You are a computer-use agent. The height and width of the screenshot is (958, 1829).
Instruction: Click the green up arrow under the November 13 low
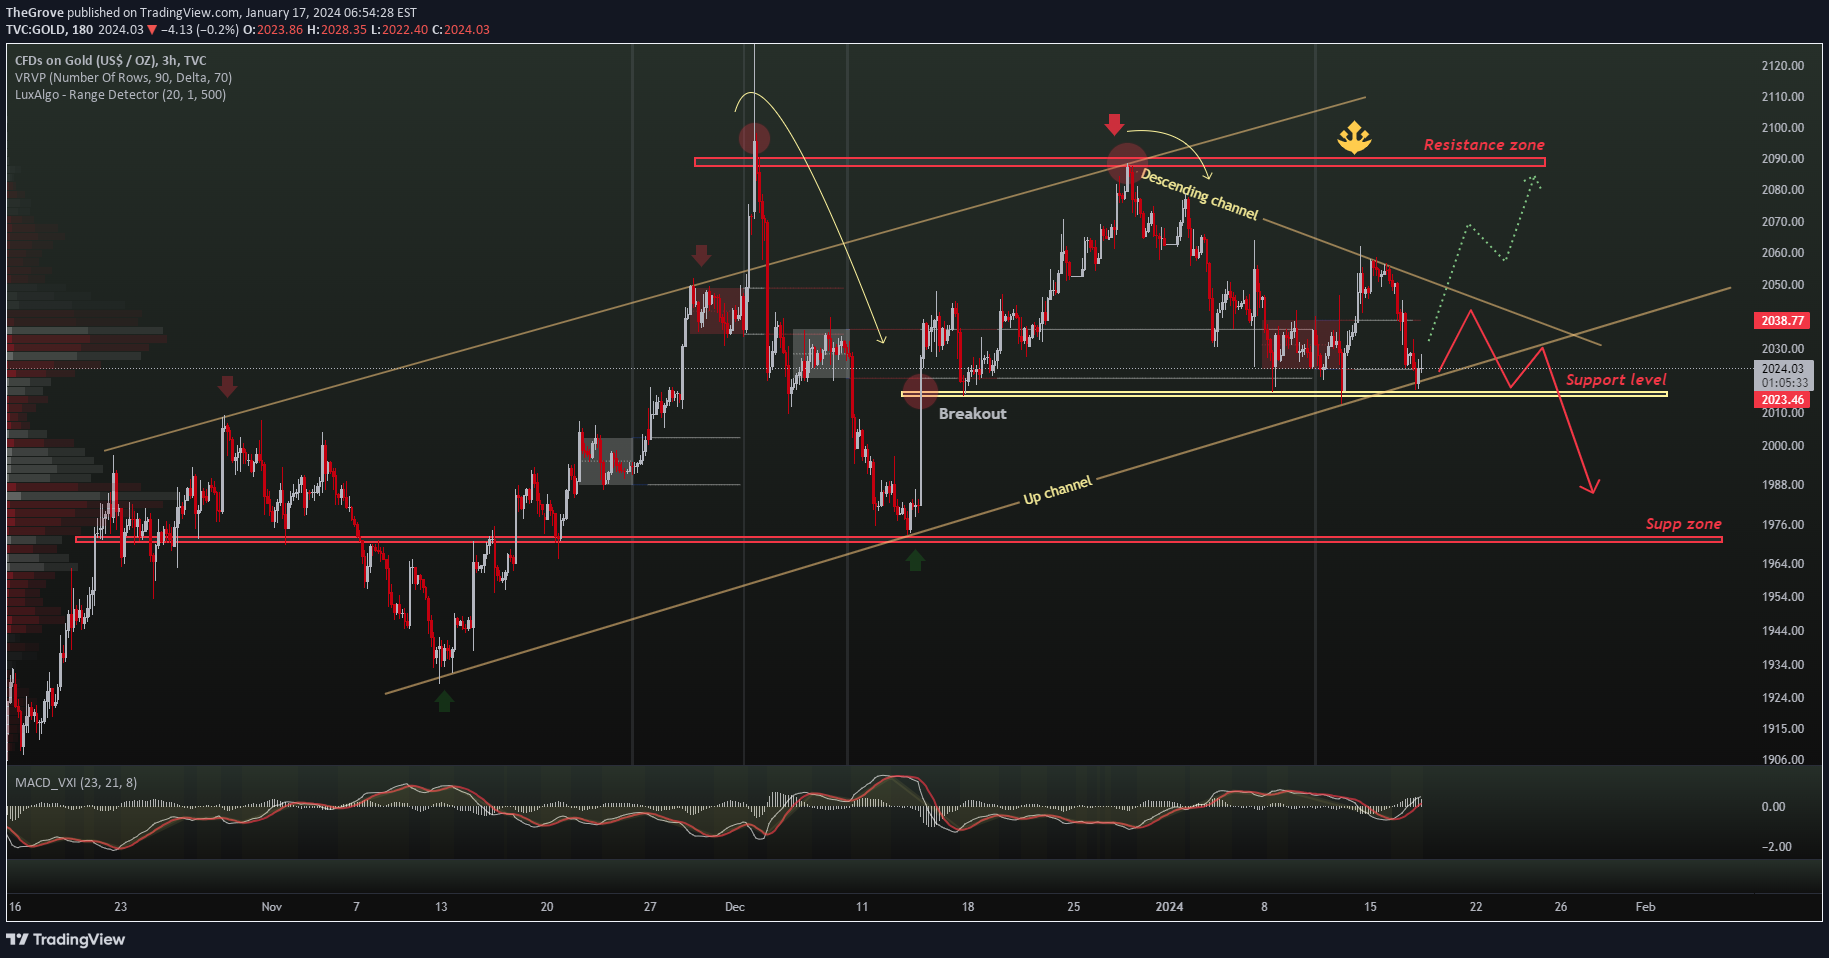[444, 701]
